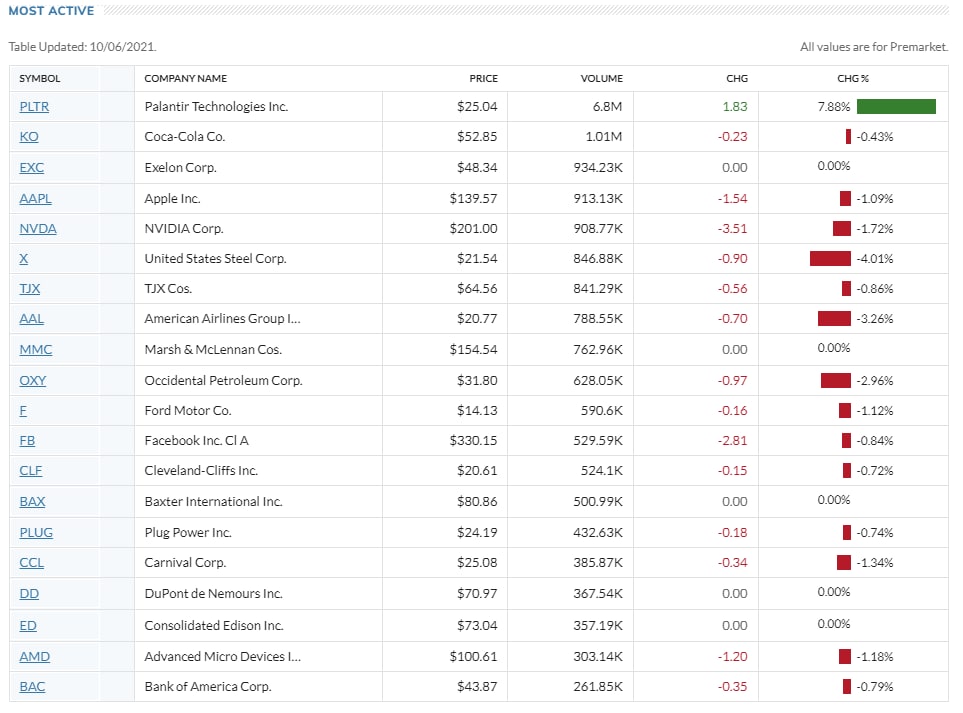Open the NVDA ticker link

(x=37, y=229)
